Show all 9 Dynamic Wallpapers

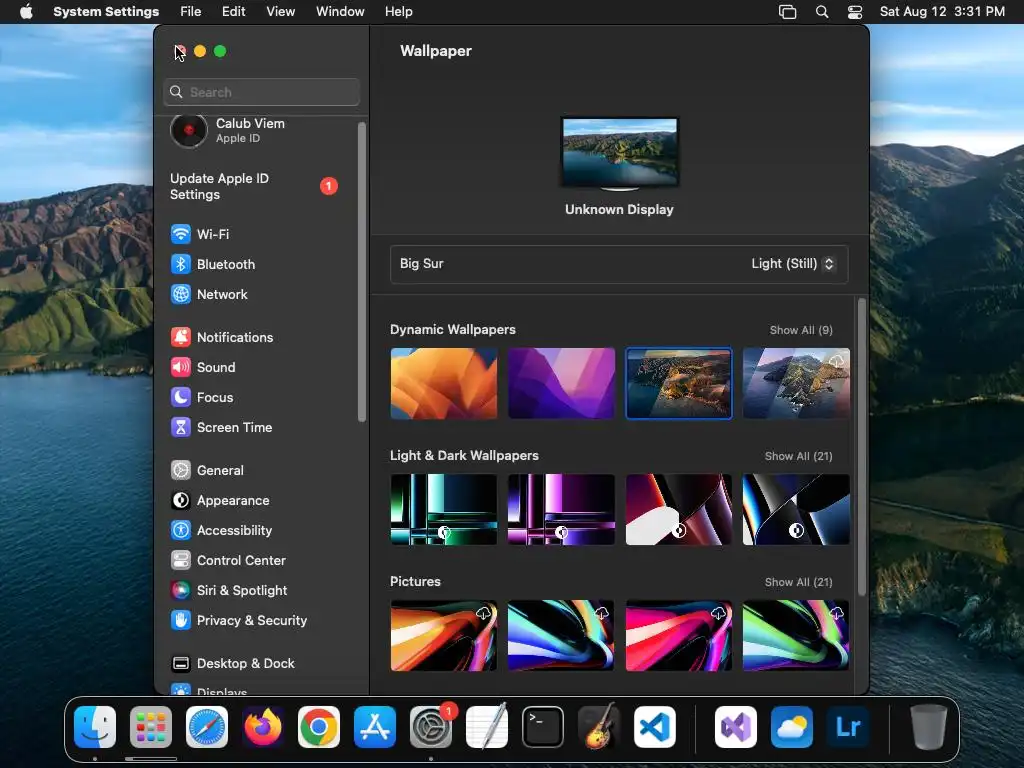pos(801,330)
